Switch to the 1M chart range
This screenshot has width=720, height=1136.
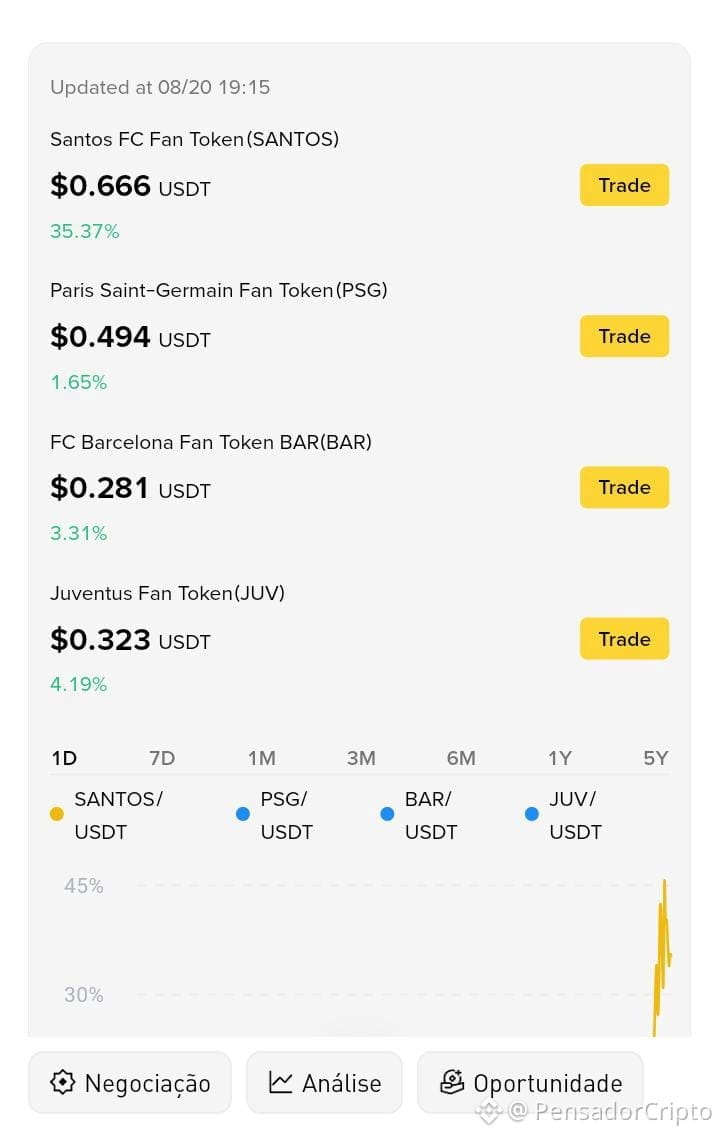(x=261, y=758)
